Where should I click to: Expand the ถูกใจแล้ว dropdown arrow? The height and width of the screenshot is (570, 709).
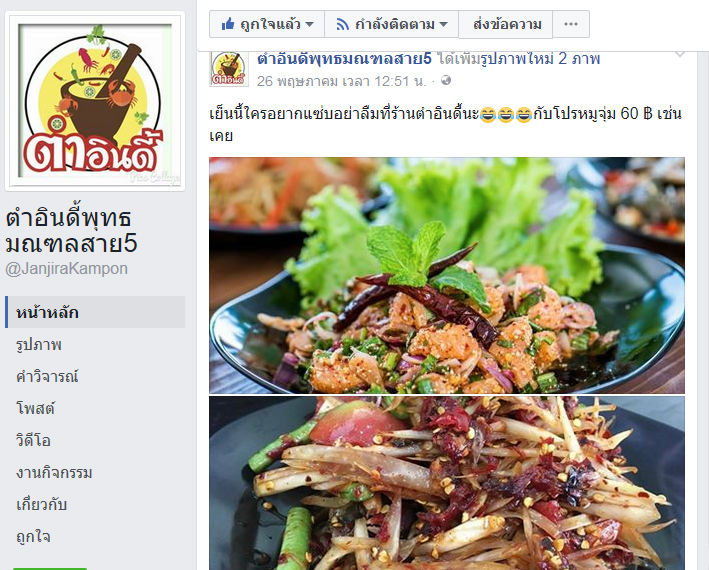pyautogui.click(x=310, y=24)
